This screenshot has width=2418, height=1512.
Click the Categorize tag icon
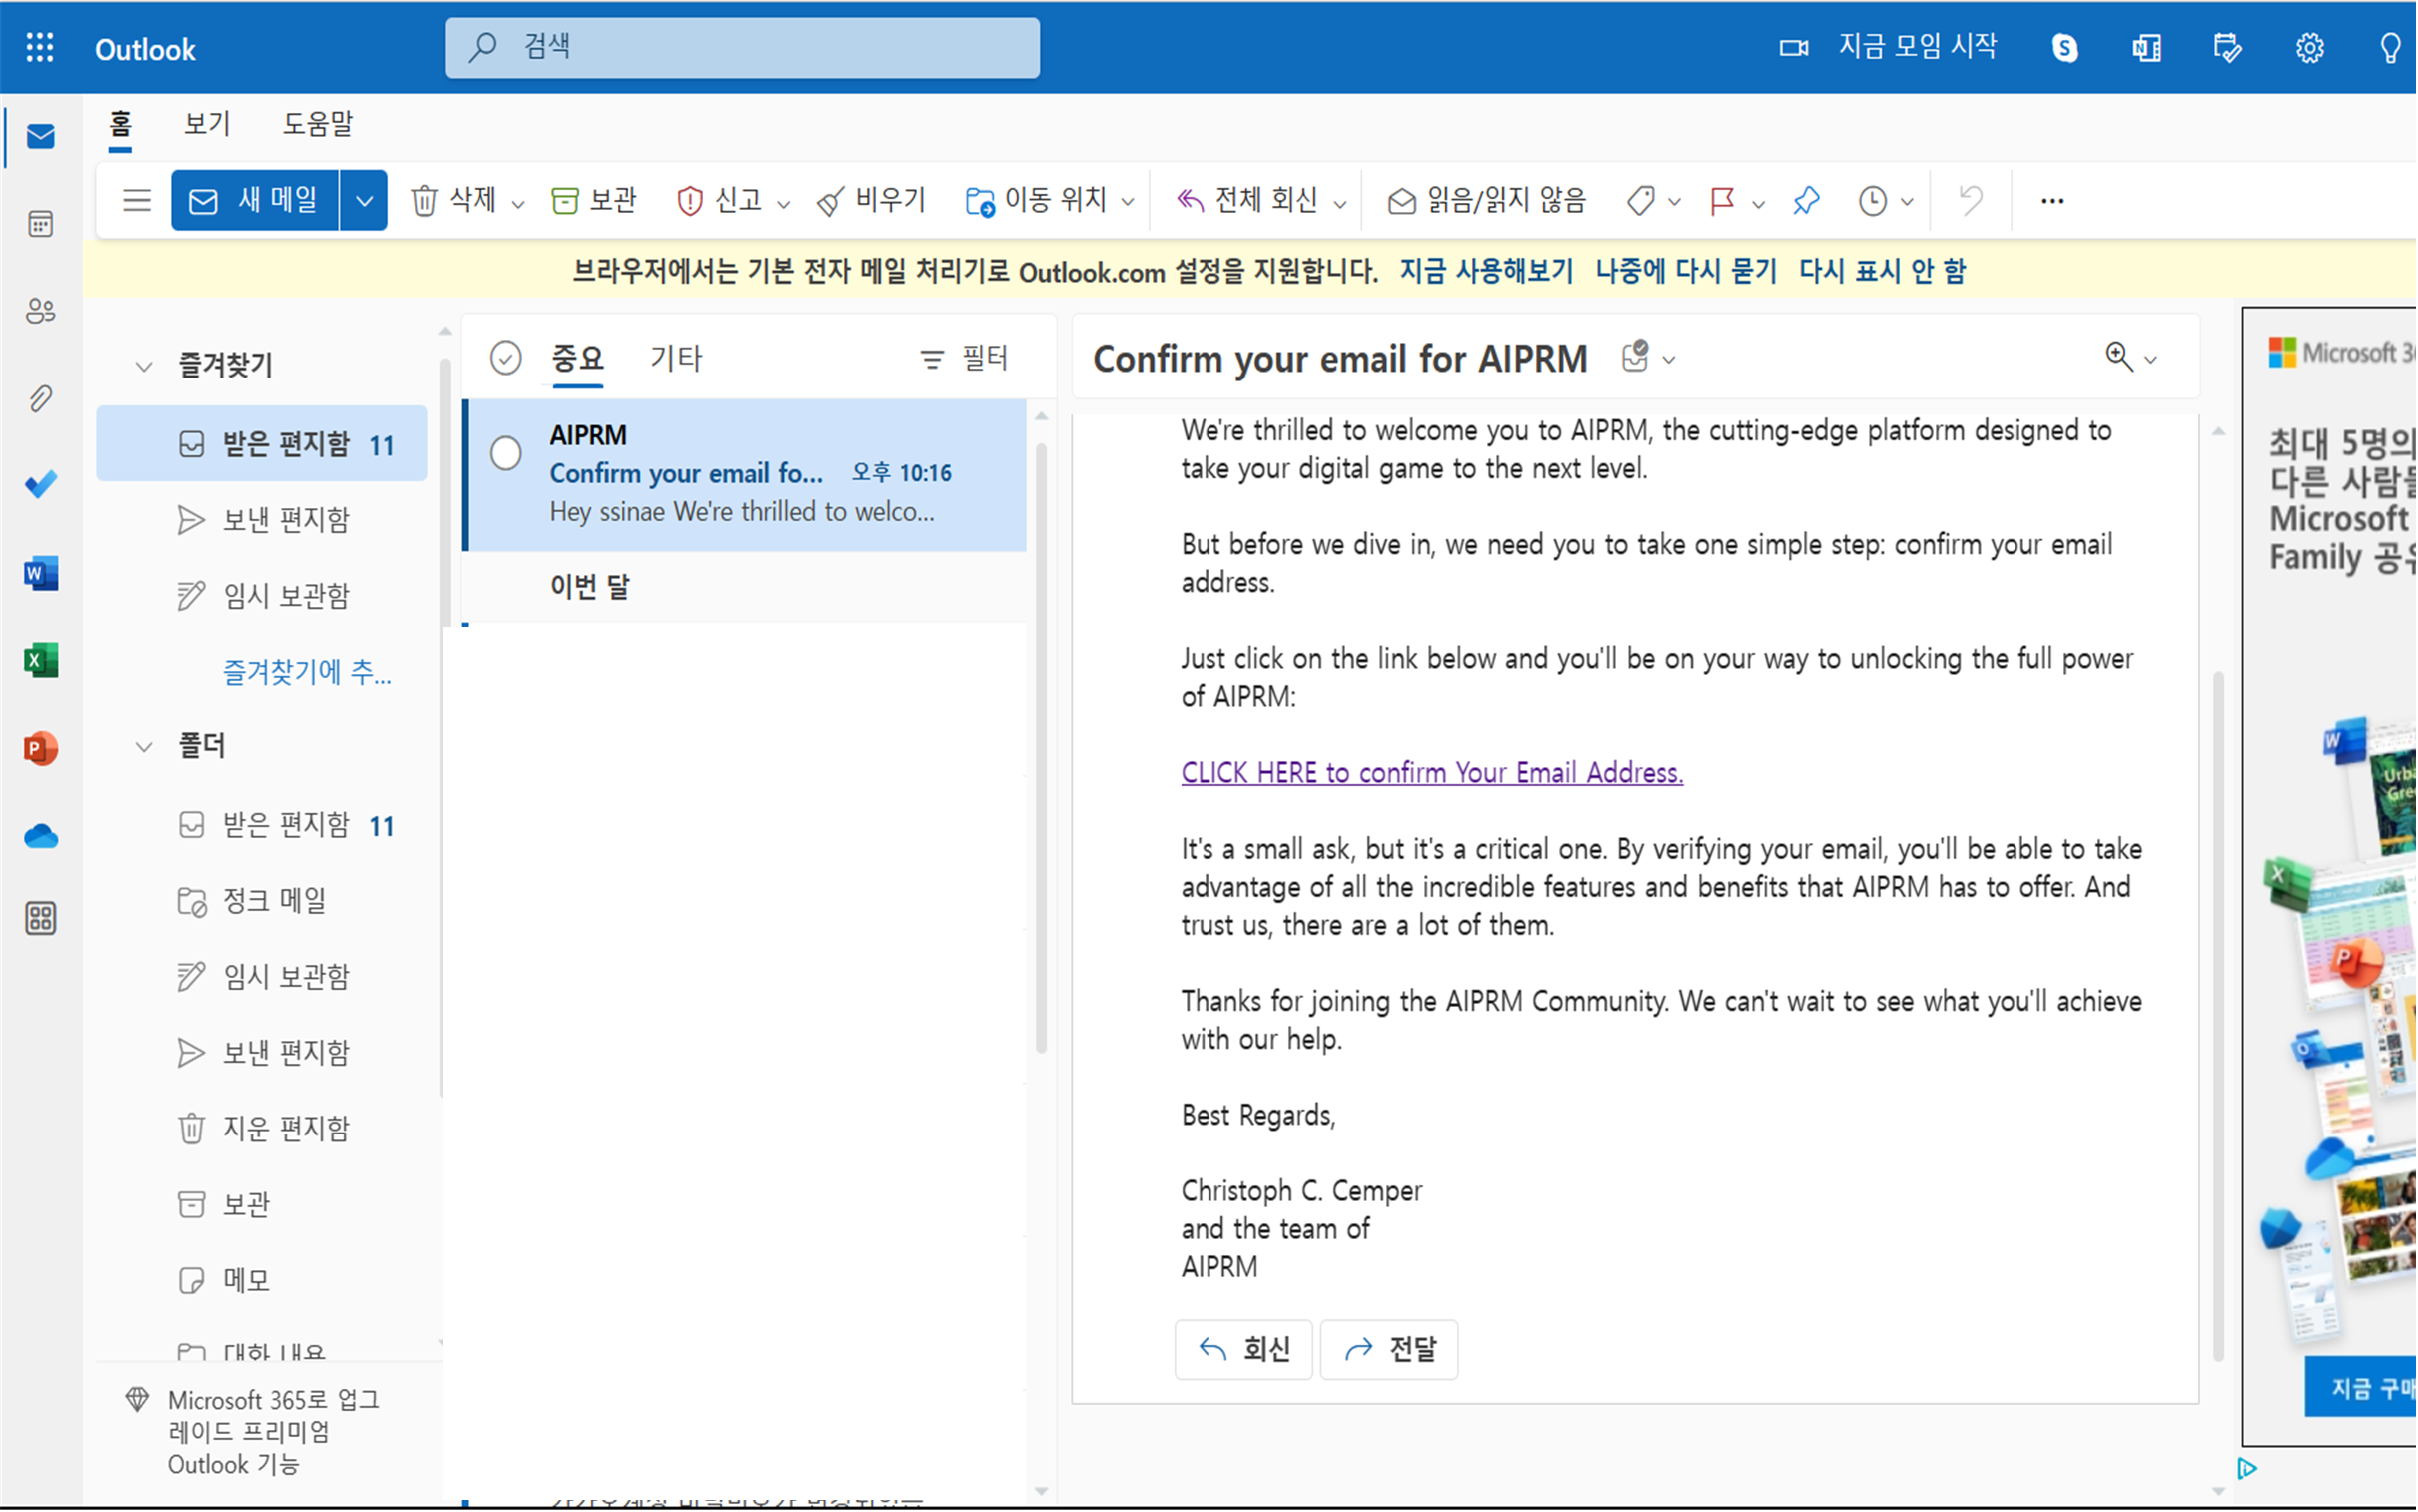tap(1641, 201)
